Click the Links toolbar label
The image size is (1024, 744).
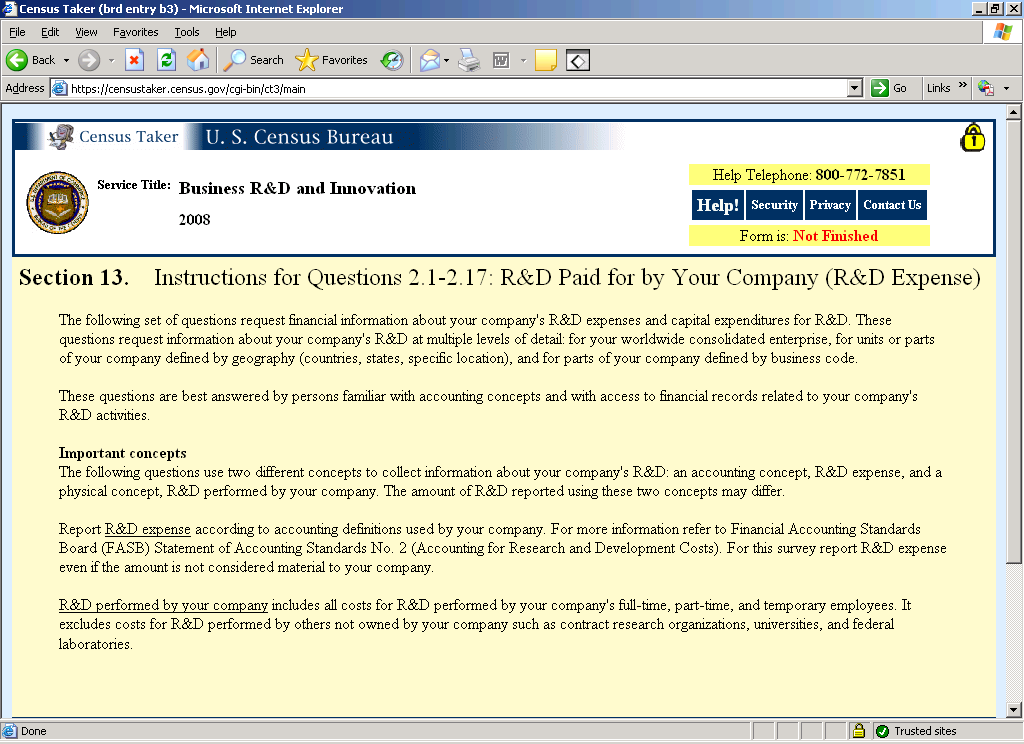938,88
